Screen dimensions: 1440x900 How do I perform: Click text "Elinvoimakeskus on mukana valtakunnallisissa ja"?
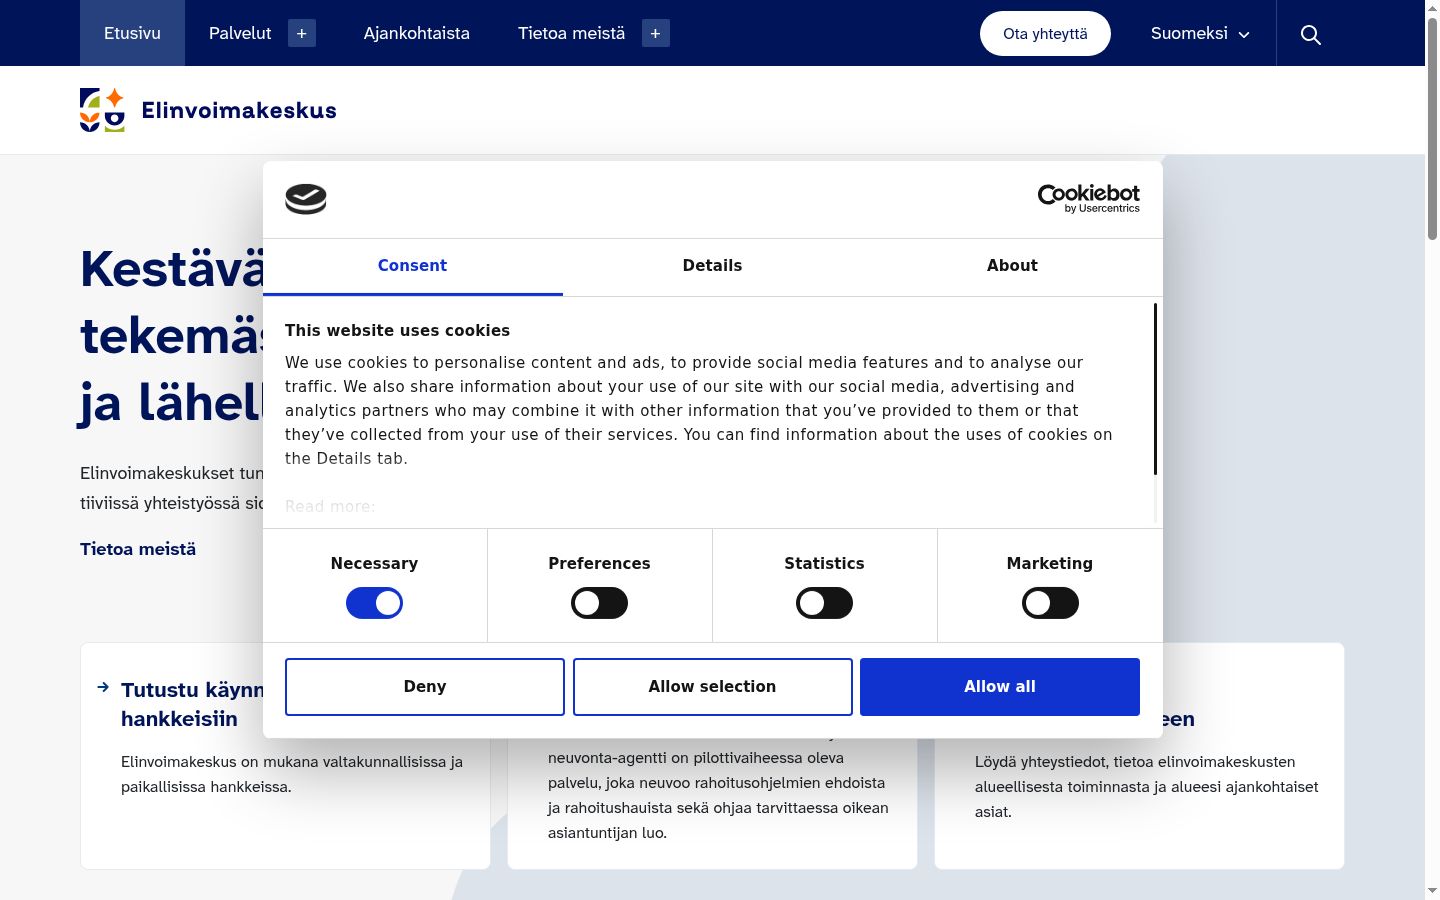point(292,762)
